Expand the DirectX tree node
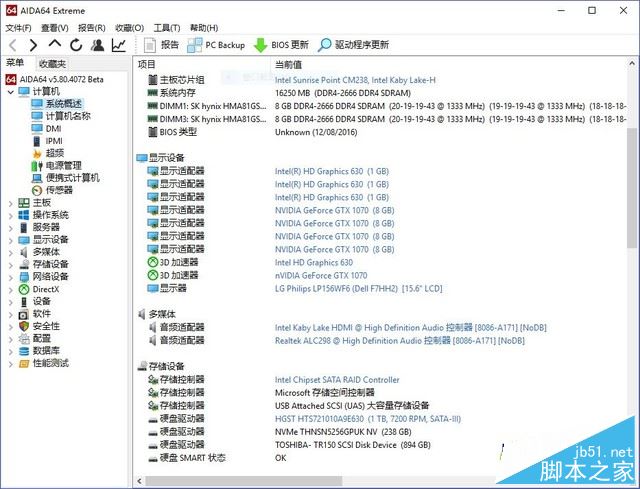640x489 pixels. point(11,289)
